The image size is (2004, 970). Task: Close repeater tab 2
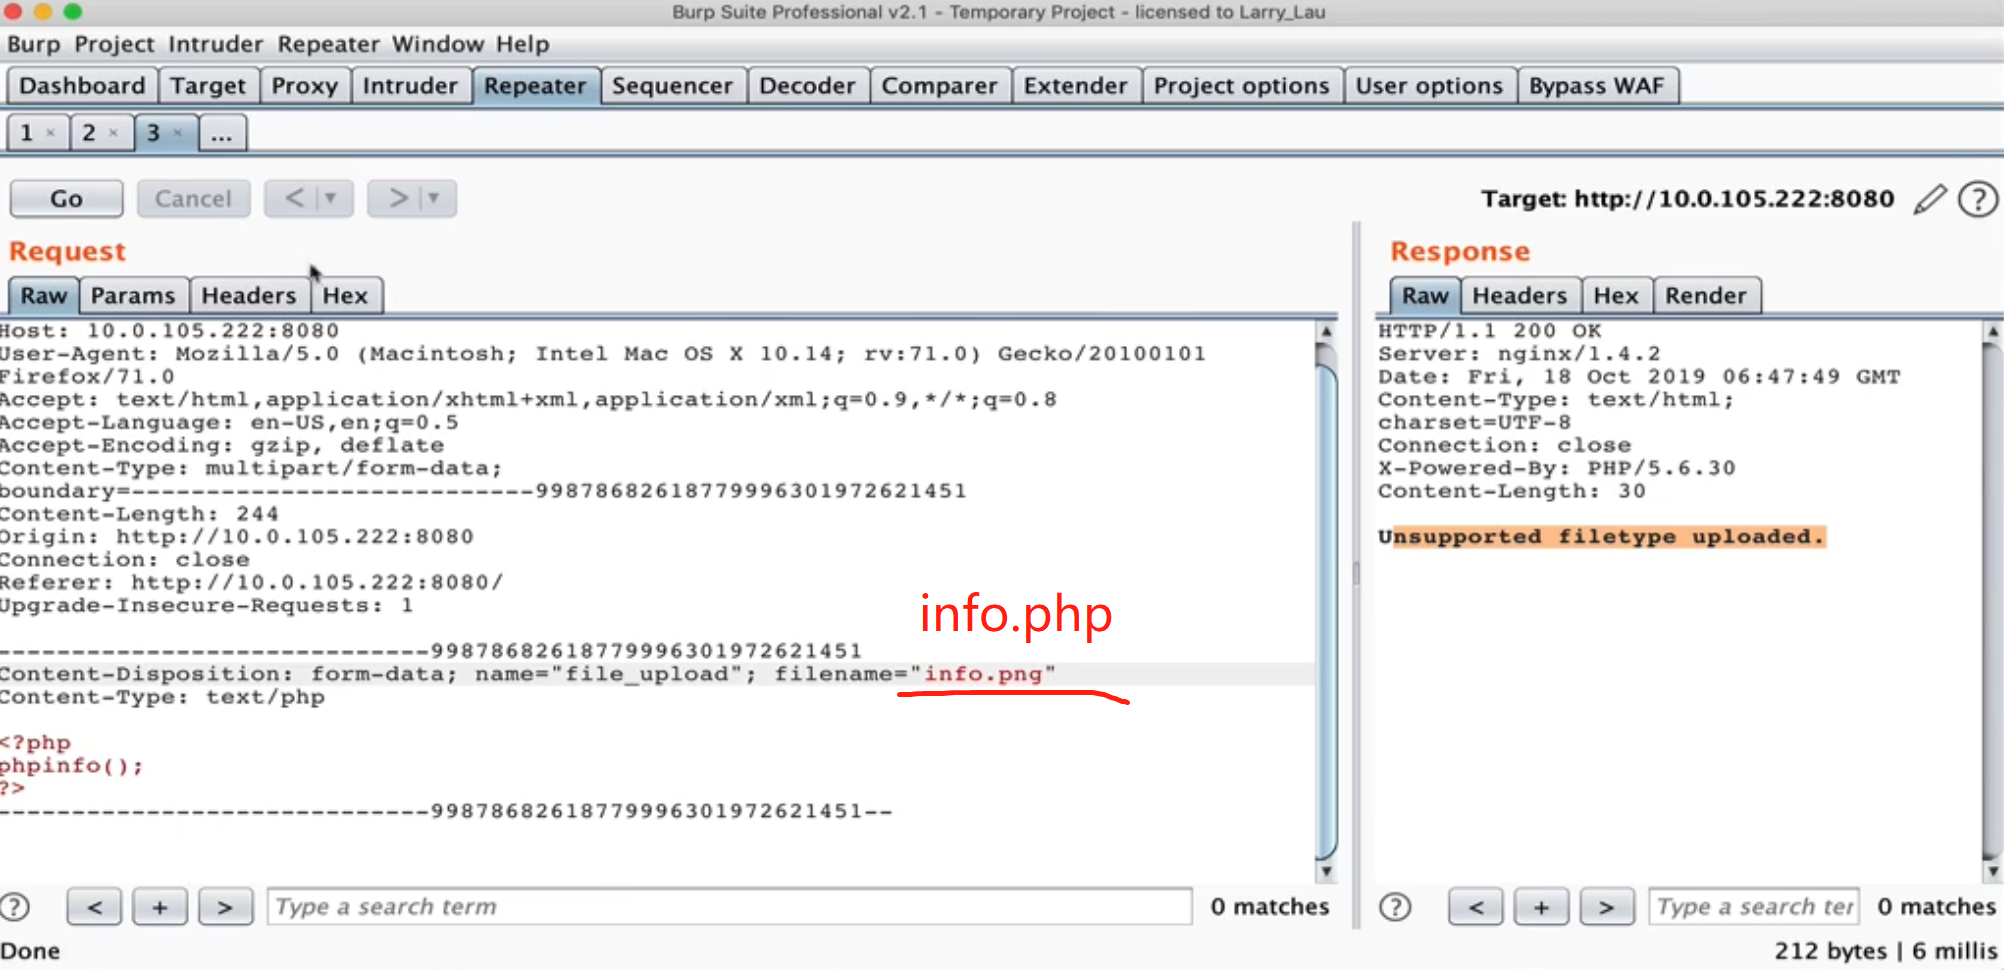[x=113, y=133]
